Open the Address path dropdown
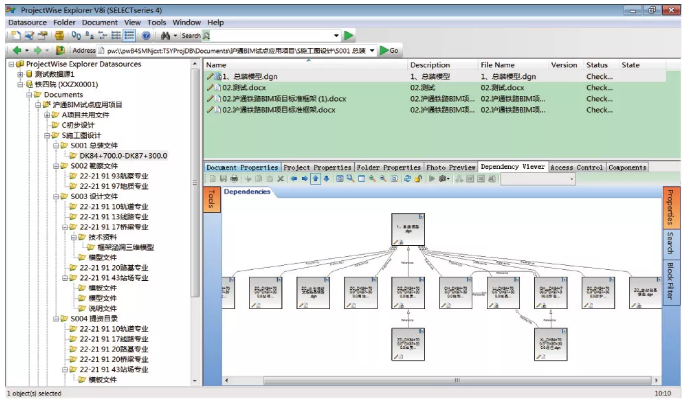 click(372, 51)
